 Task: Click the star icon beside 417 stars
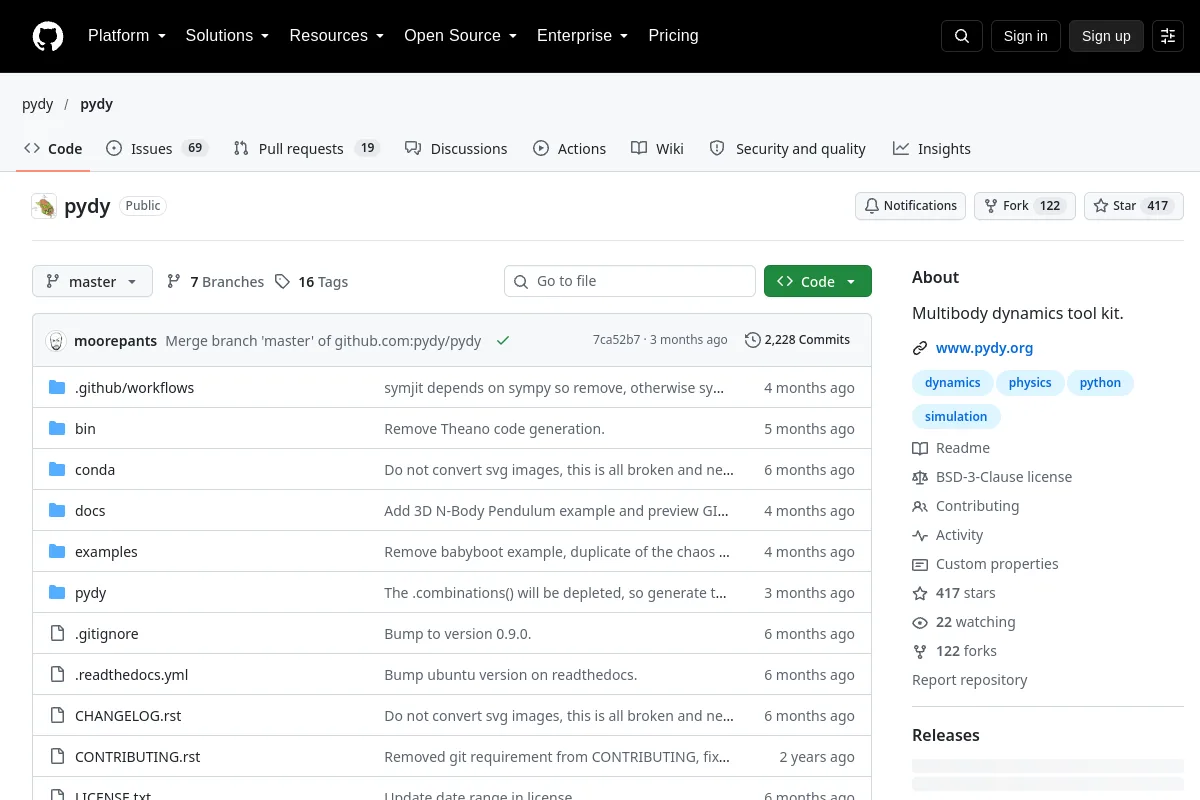point(920,594)
